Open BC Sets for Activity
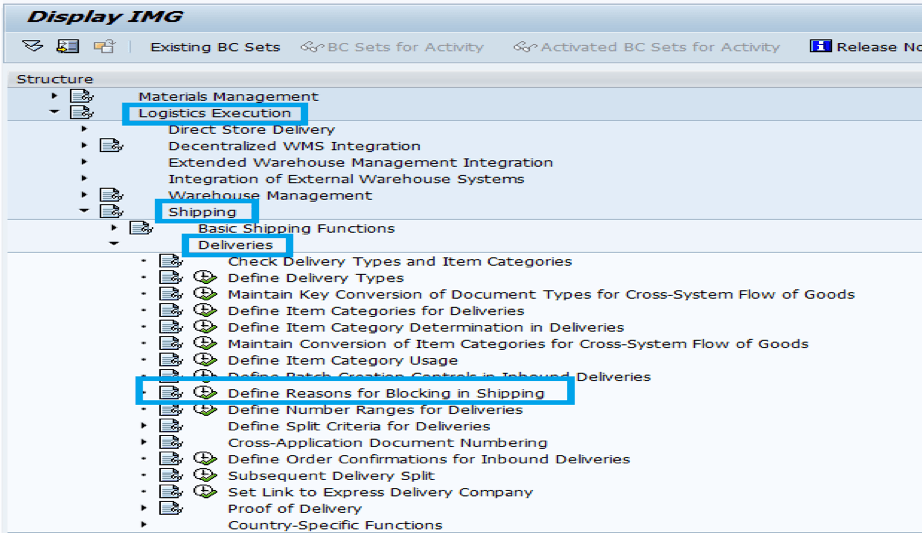 (x=392, y=47)
